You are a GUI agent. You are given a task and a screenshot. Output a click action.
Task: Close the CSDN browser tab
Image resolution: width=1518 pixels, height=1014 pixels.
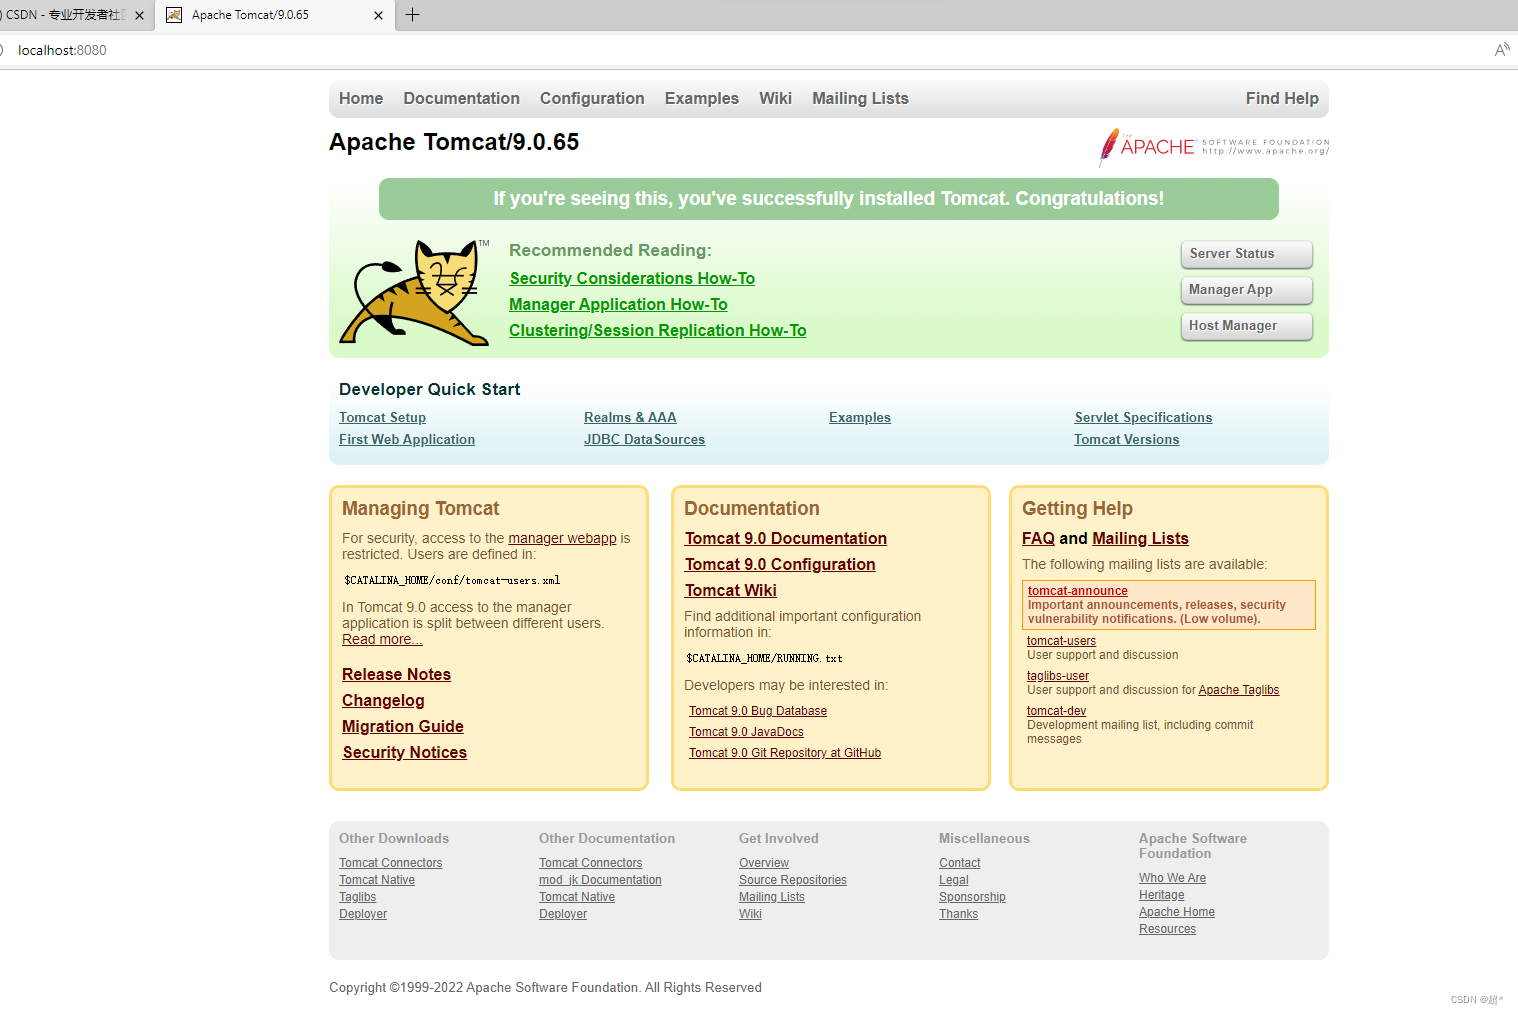coord(139,15)
